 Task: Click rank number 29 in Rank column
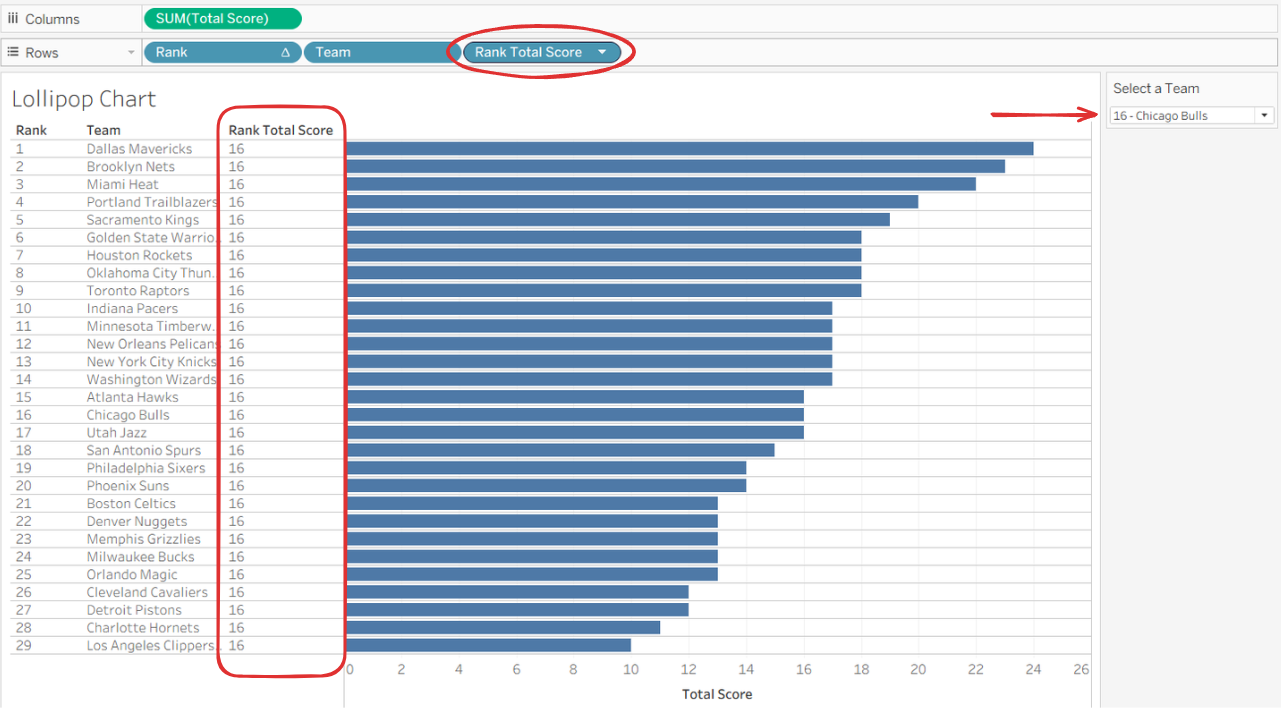click(x=23, y=646)
